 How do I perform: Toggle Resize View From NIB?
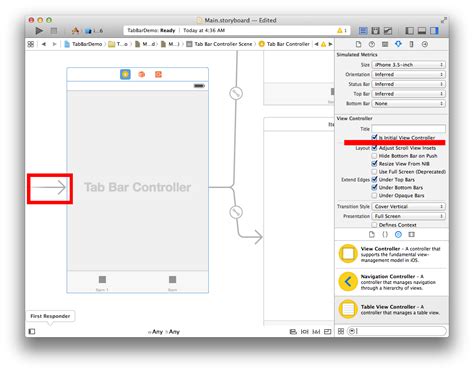pyautogui.click(x=374, y=164)
